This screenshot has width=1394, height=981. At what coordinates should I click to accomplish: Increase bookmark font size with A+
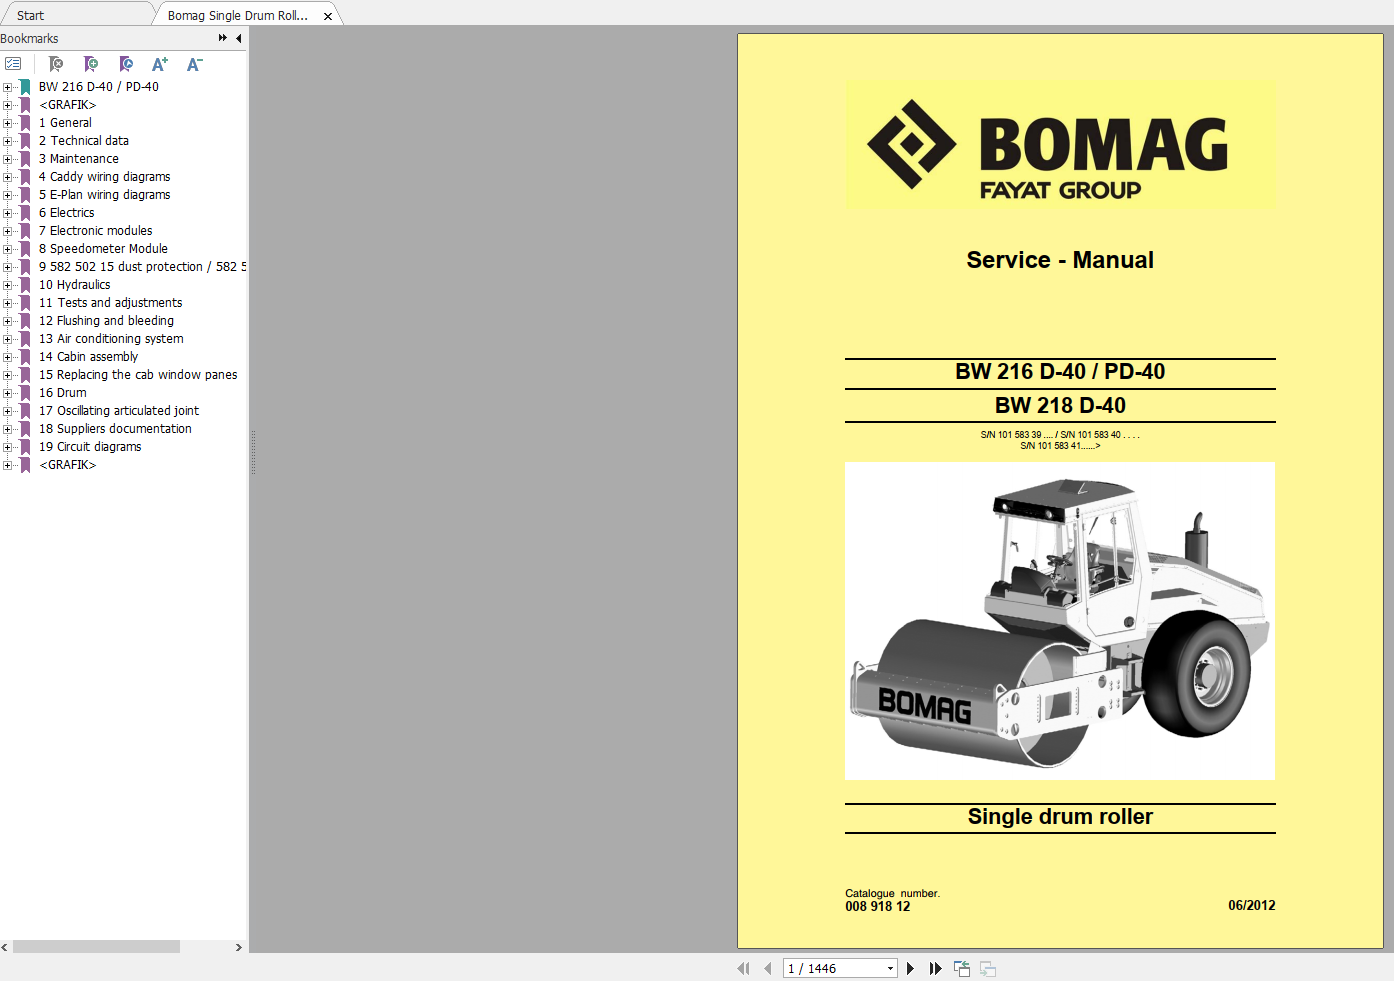160,64
